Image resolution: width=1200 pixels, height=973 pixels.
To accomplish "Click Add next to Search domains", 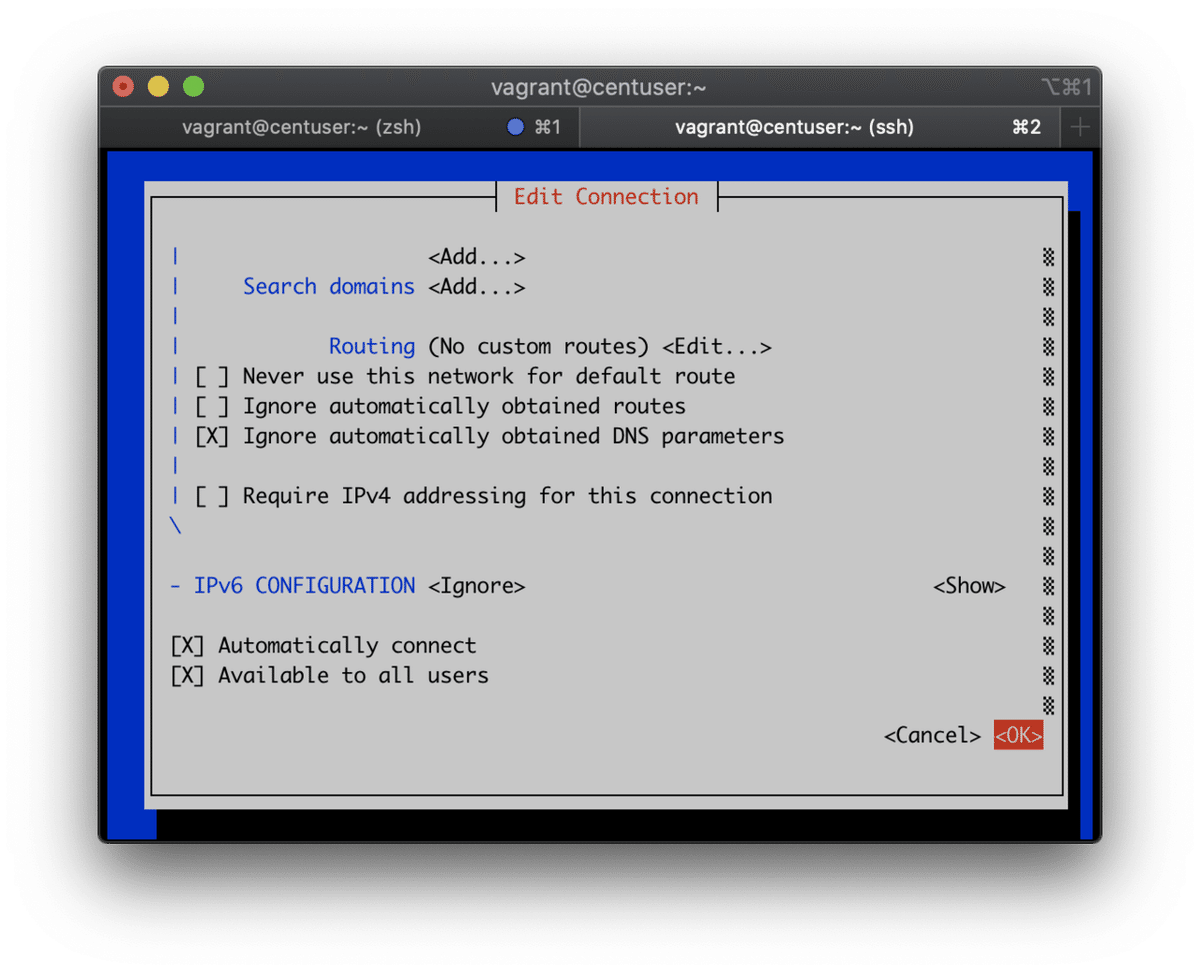I will tap(476, 287).
